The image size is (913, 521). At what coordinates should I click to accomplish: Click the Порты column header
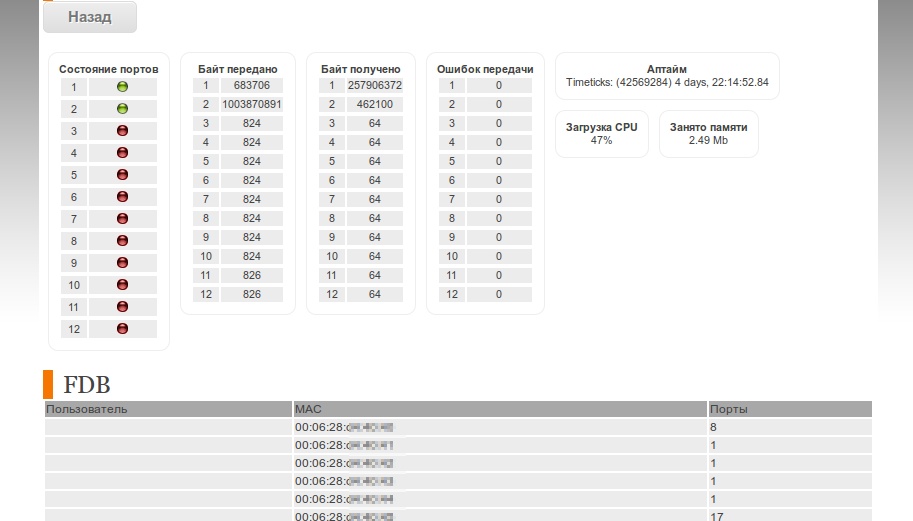pyautogui.click(x=728, y=409)
